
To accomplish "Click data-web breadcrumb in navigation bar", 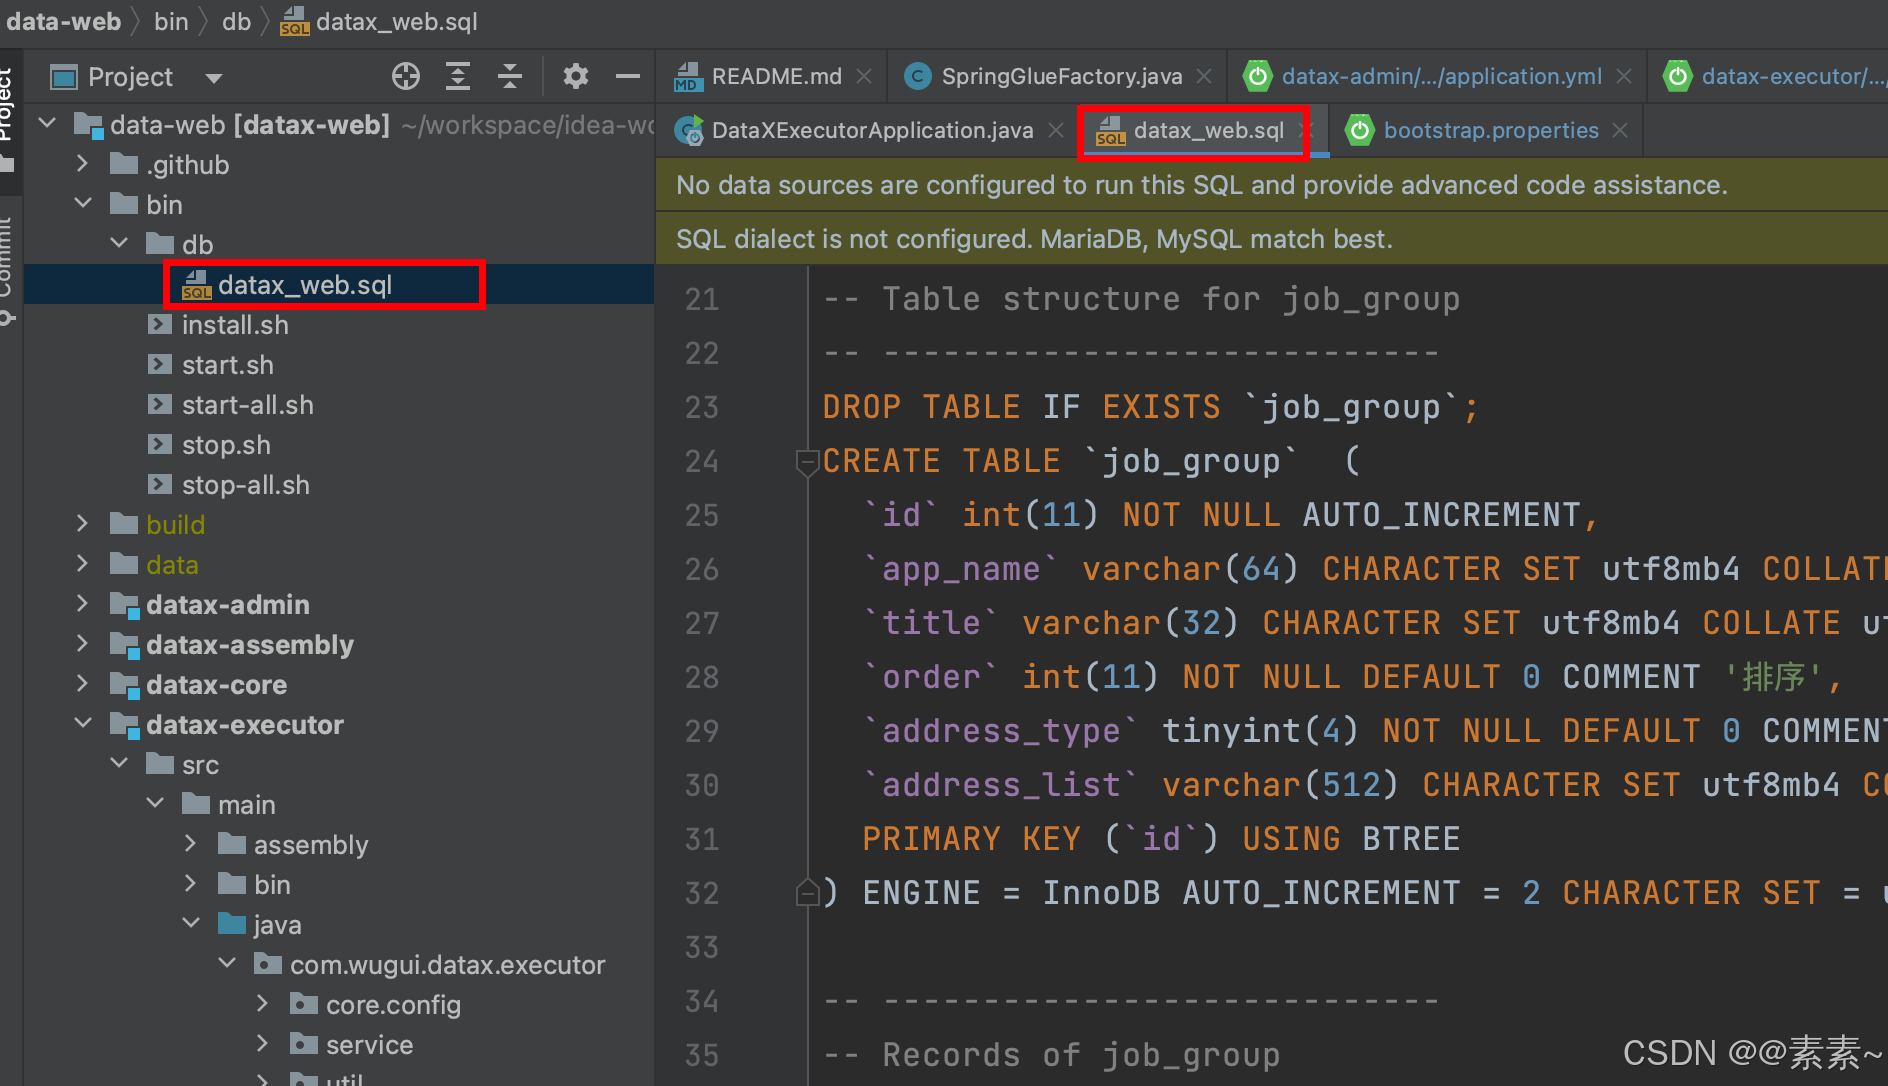I will tap(62, 21).
